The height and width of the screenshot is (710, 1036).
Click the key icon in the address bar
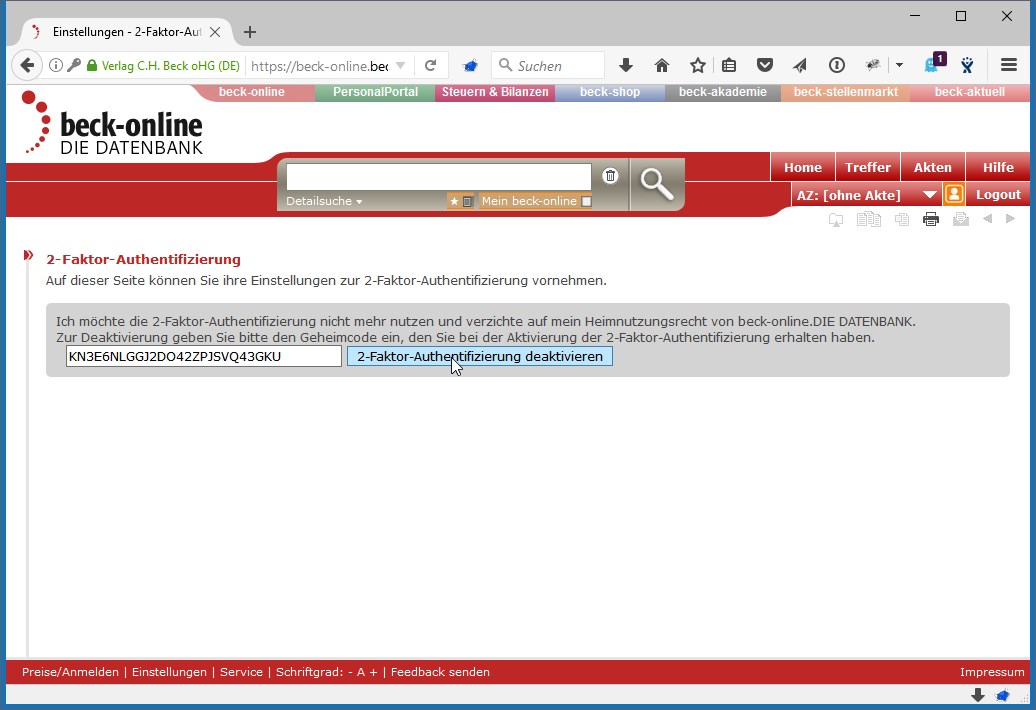[74, 65]
